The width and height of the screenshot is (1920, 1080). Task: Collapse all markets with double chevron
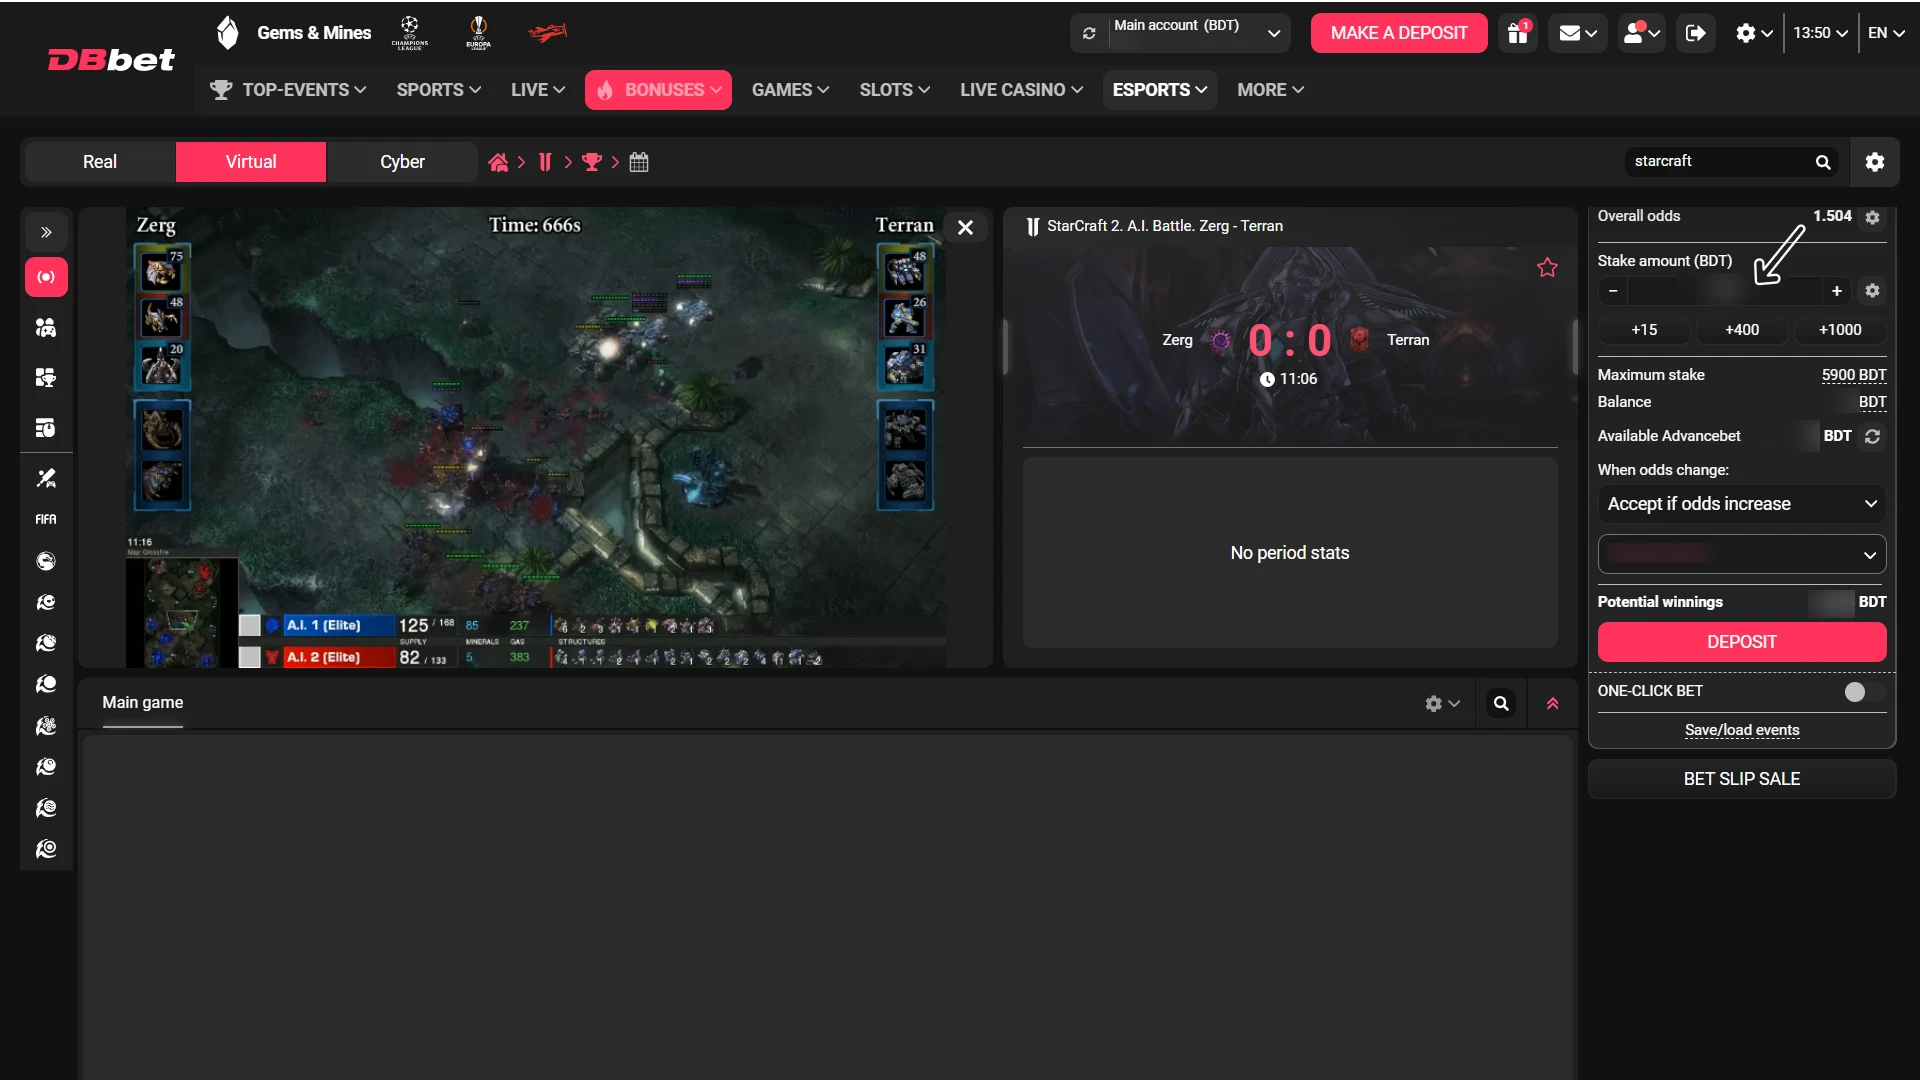click(x=1552, y=704)
